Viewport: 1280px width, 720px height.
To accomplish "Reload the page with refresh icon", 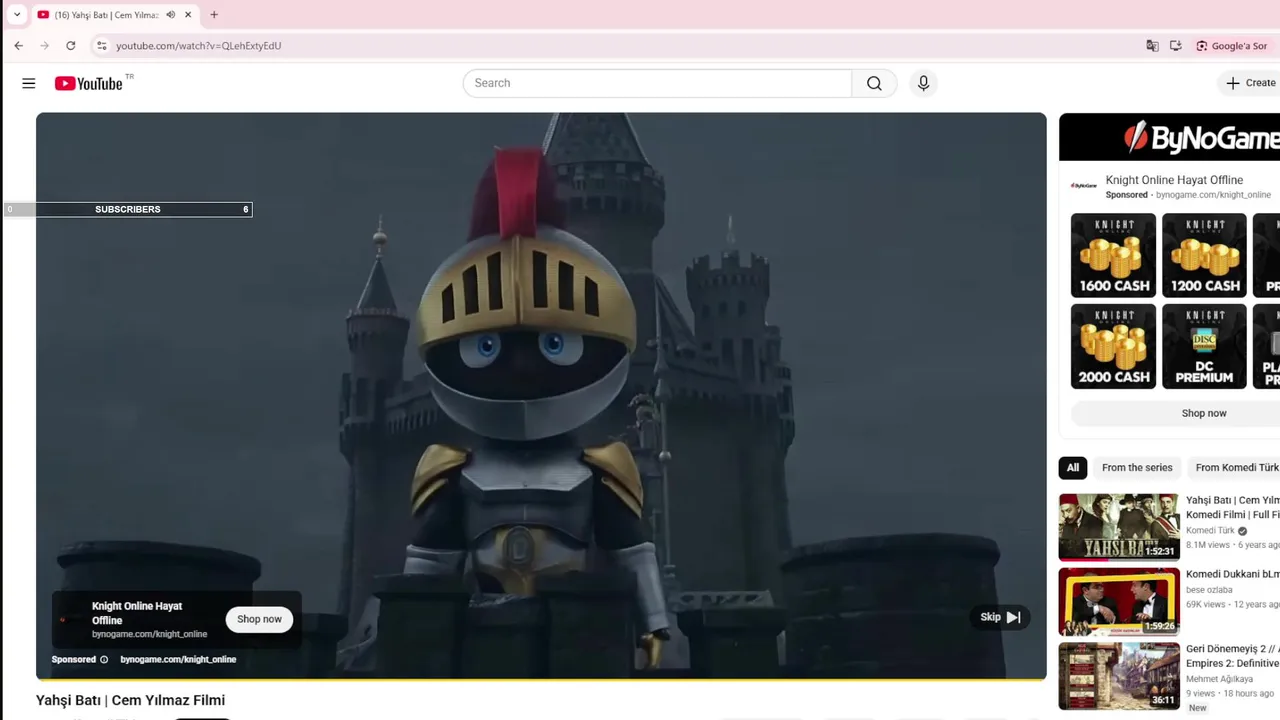I will 70,46.
